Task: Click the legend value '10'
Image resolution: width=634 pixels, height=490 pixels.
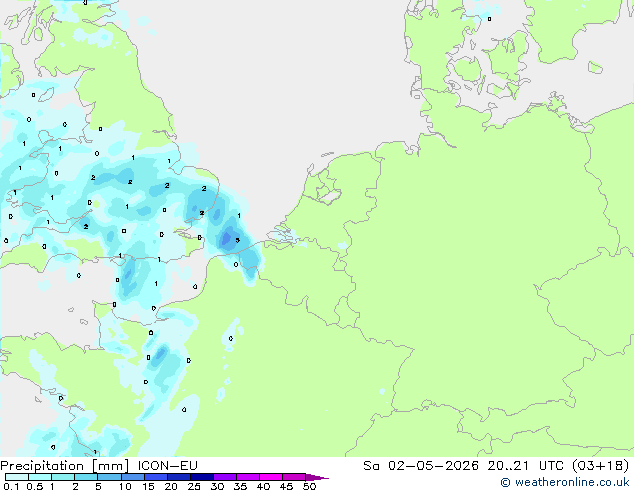Action: [x=125, y=486]
